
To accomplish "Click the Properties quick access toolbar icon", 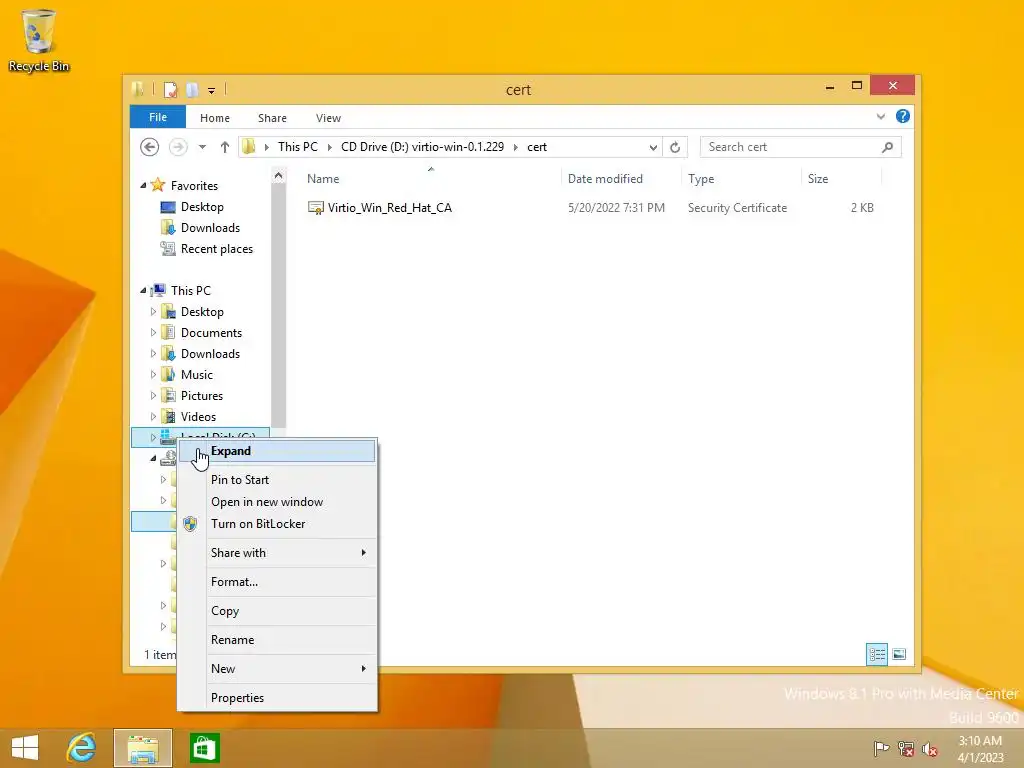I will click(x=170, y=89).
